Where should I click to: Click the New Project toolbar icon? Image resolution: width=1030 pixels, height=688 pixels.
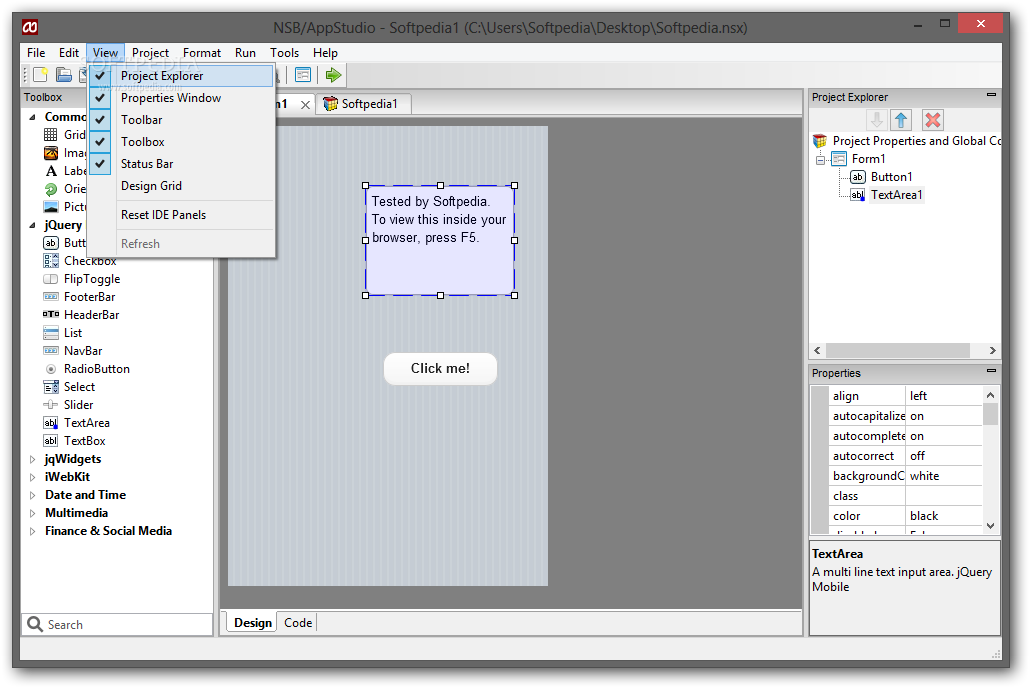pyautogui.click(x=41, y=75)
